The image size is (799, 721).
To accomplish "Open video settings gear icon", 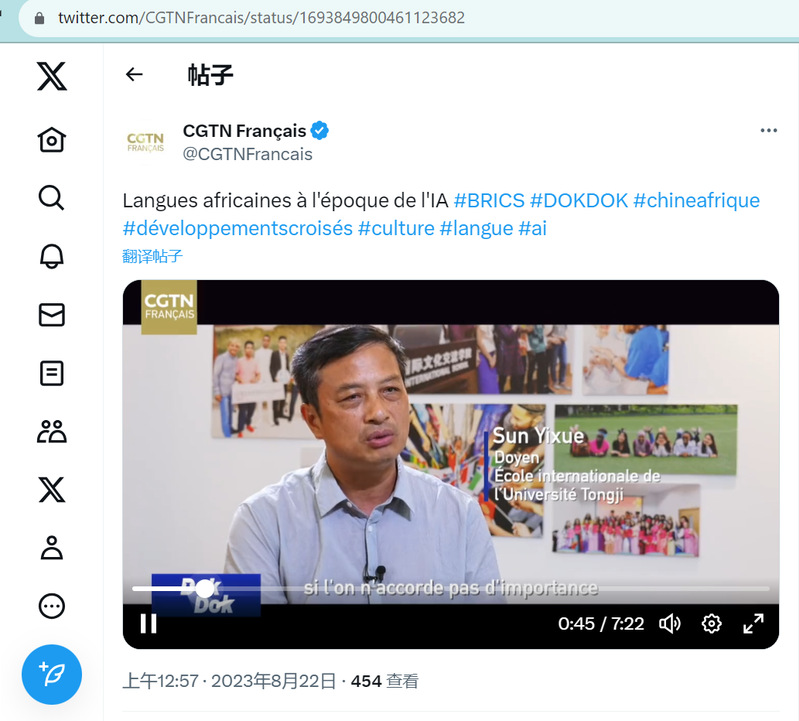I will tap(711, 624).
